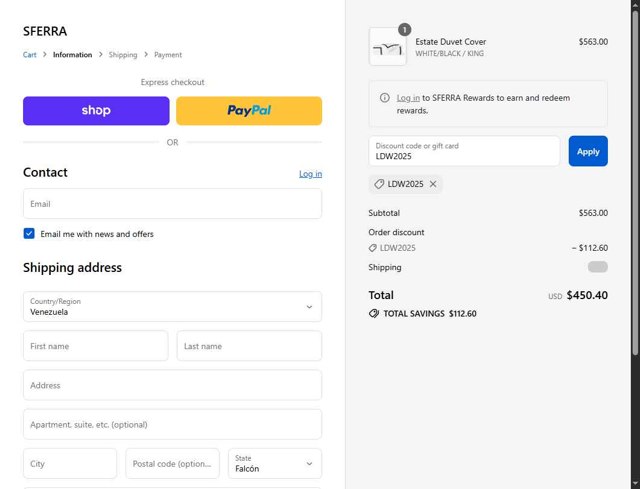
Task: Click the Total Savings tag icon
Action: (x=373, y=313)
